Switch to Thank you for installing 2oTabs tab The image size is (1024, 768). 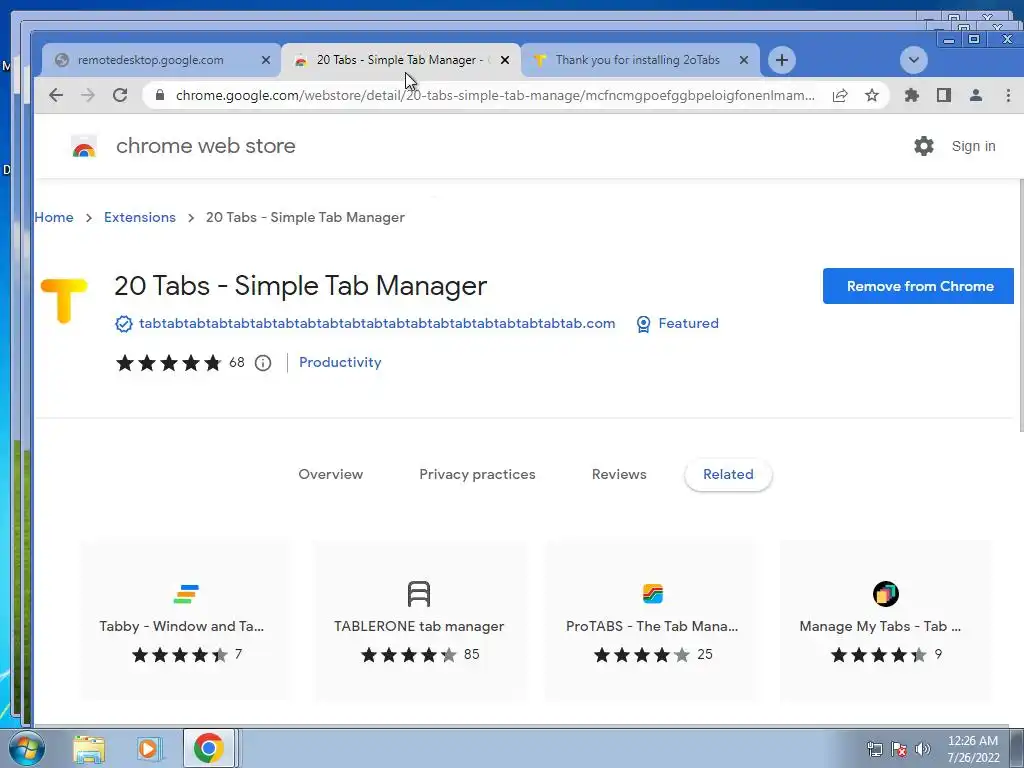(x=640, y=60)
